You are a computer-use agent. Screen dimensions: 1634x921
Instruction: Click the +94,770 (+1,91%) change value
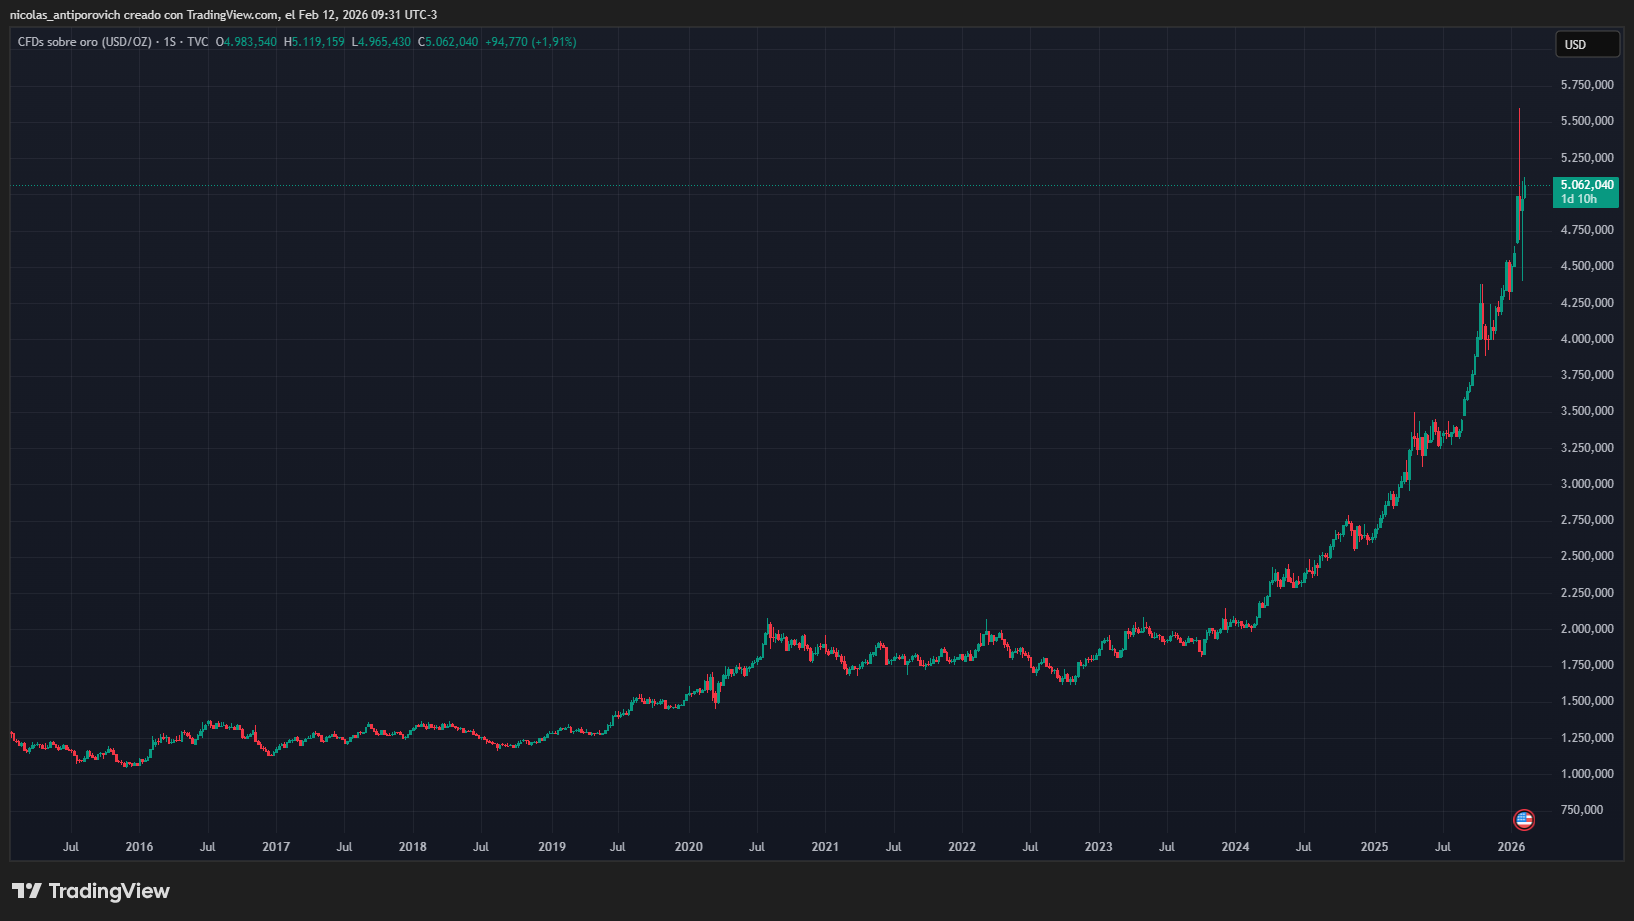[530, 42]
